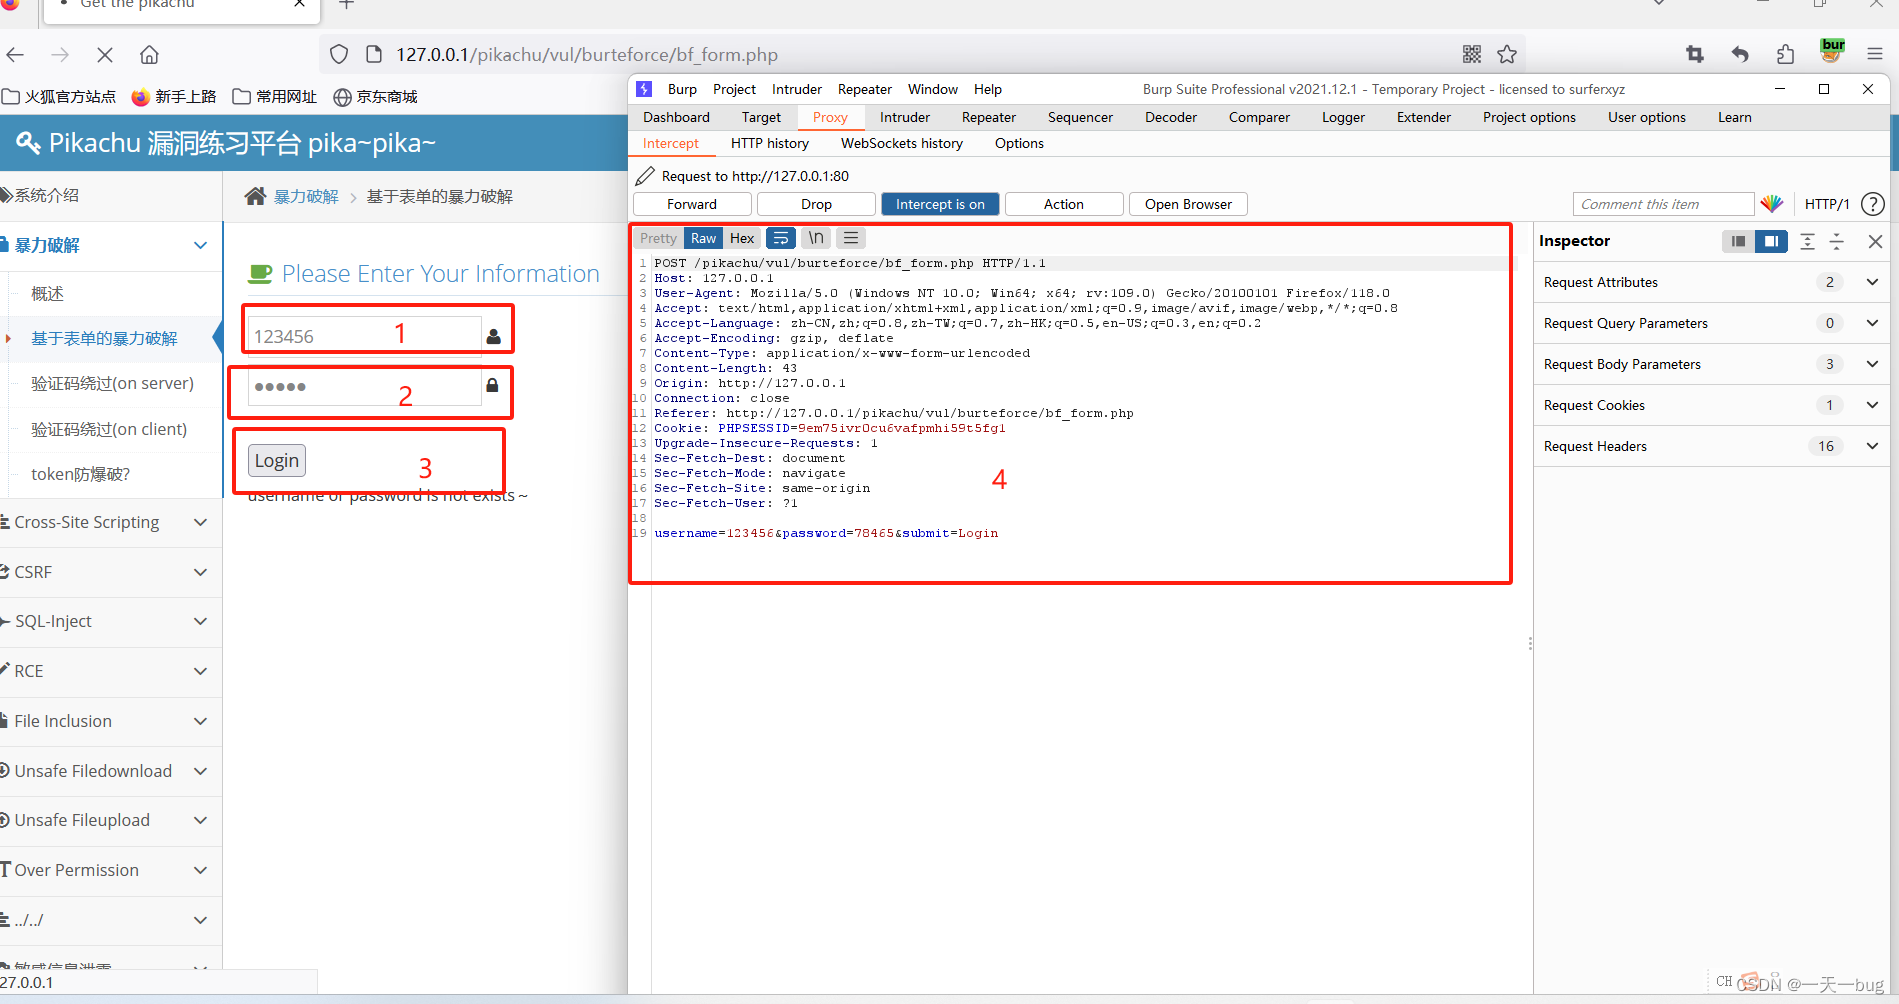Expand the Unsafe Fileupload sidebar menu
The height and width of the screenshot is (1004, 1899).
(110, 820)
